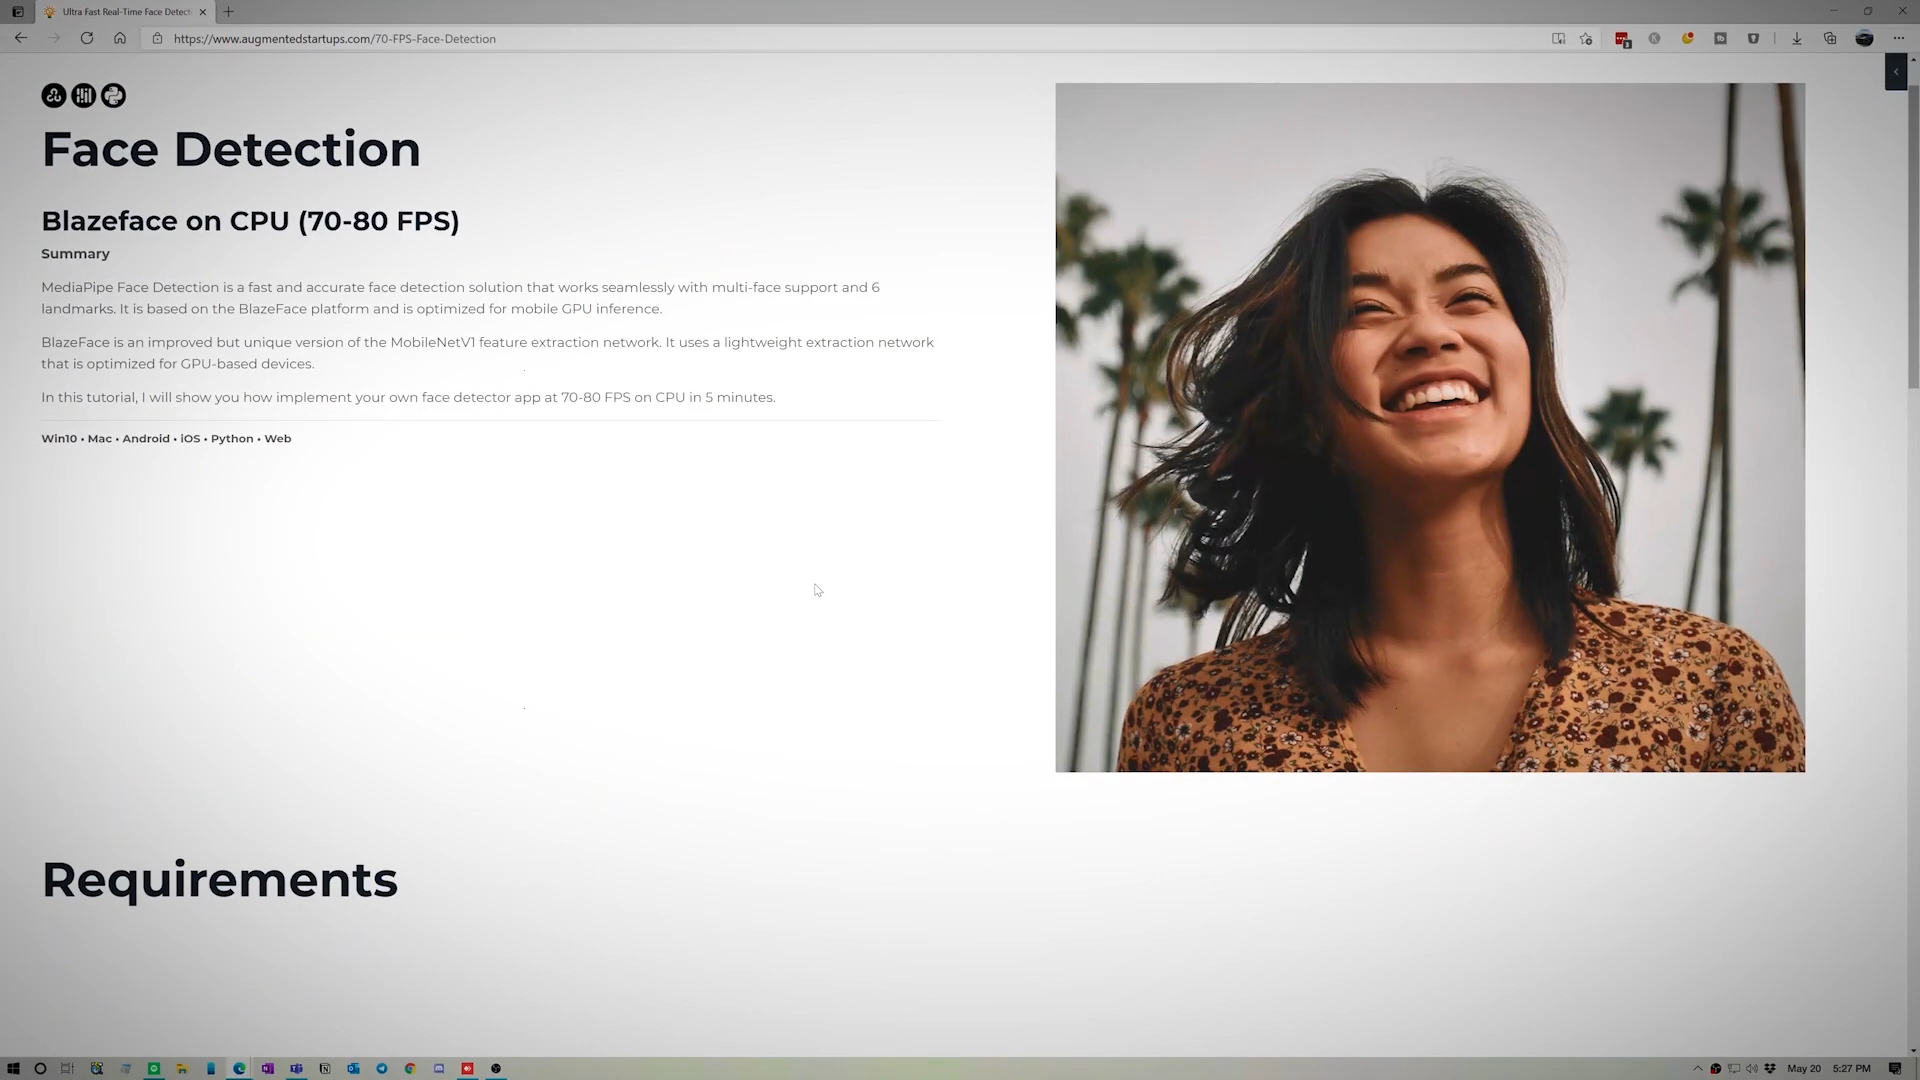Click the middle round badge icon above the title
This screenshot has width=1920, height=1080.
(x=83, y=95)
